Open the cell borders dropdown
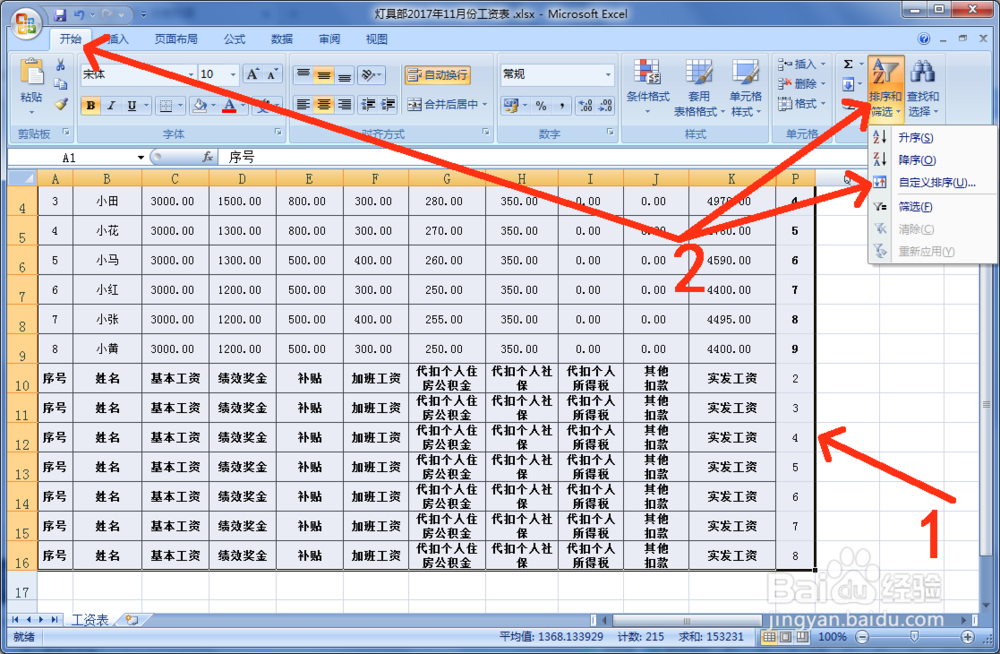The image size is (1000, 654). (180, 105)
